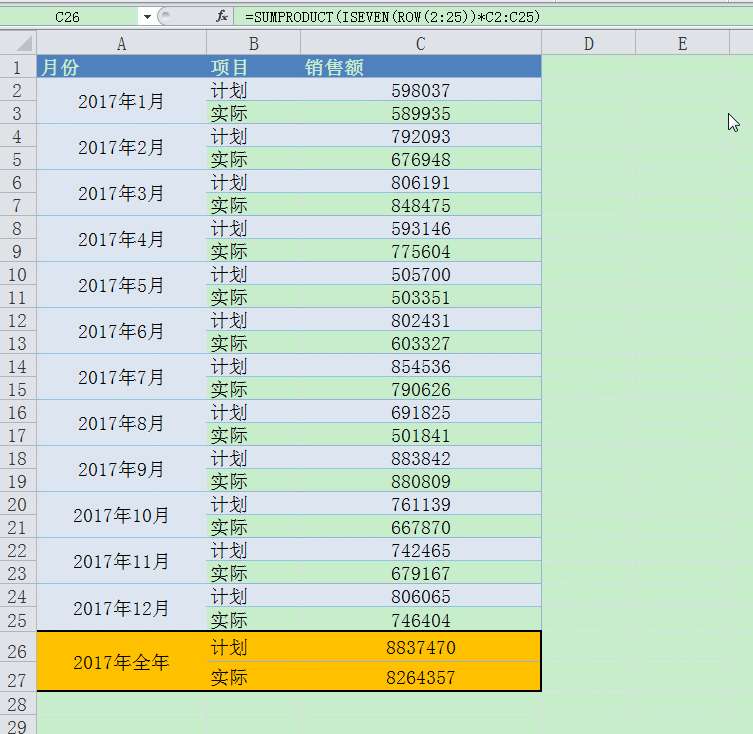Click into the SUMPRODUCT formula bar
The image size is (753, 734).
point(493,17)
